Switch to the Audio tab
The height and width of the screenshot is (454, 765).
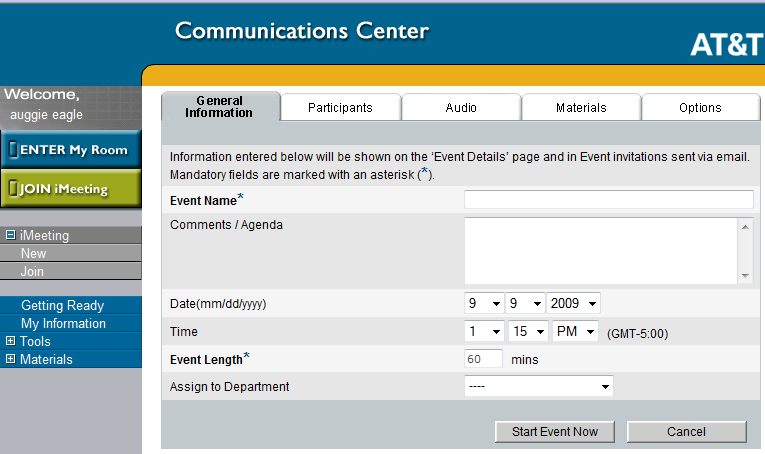click(x=461, y=107)
